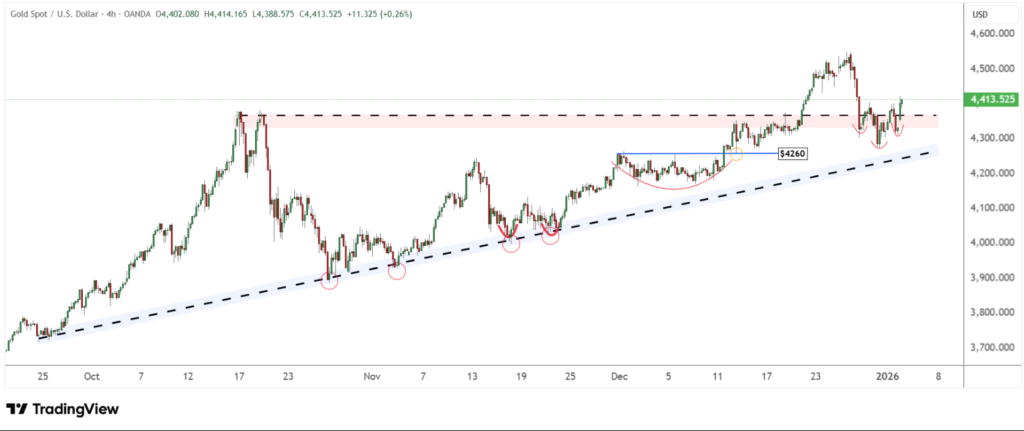Click the TradingView logo
Image resolution: width=1024 pixels, height=431 pixels.
point(62,409)
